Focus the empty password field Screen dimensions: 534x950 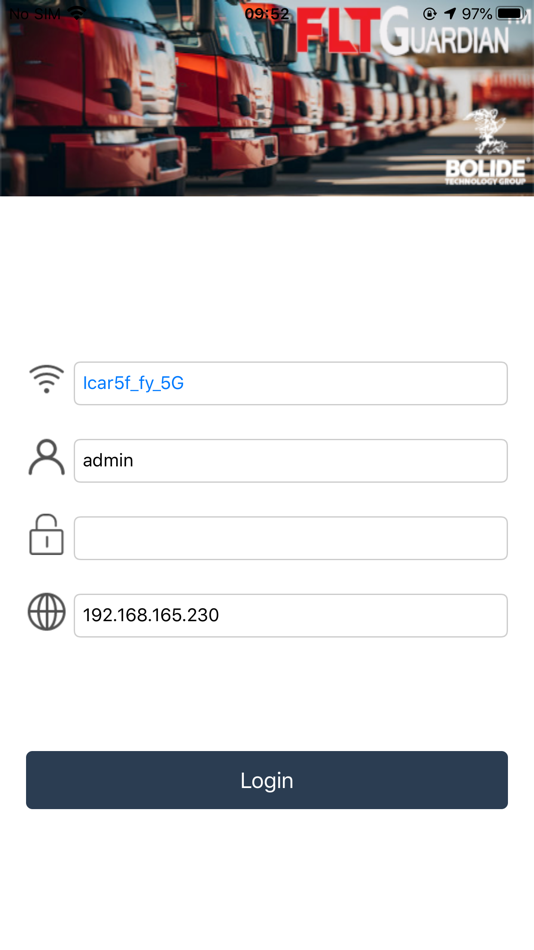[x=291, y=538]
